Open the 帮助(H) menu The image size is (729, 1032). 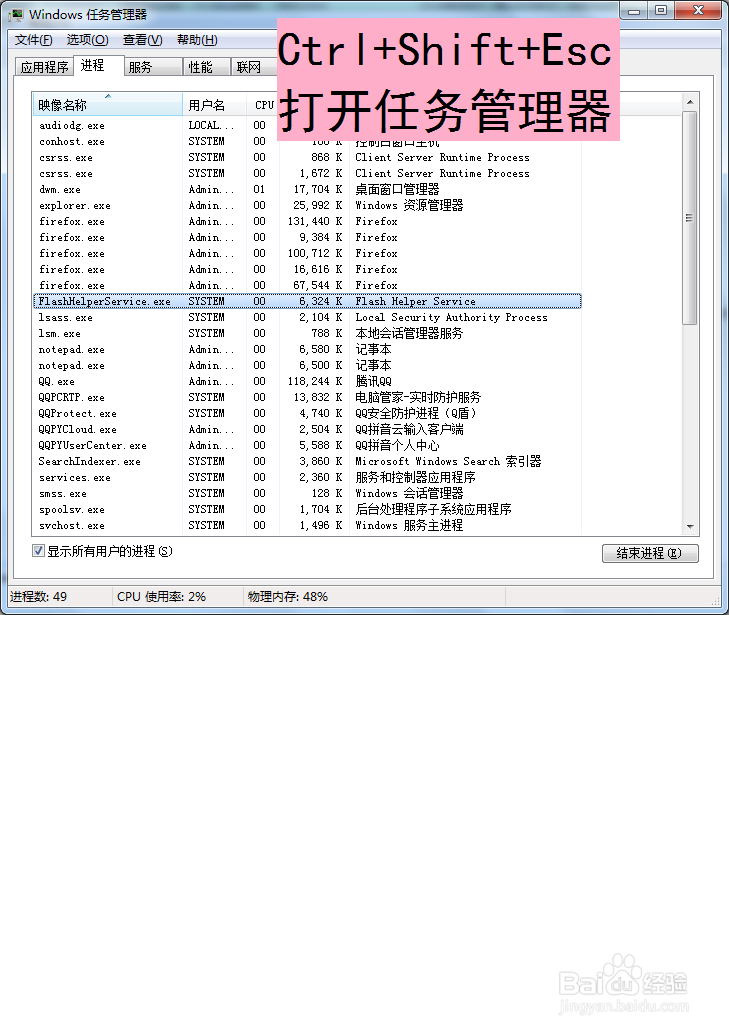coord(197,40)
